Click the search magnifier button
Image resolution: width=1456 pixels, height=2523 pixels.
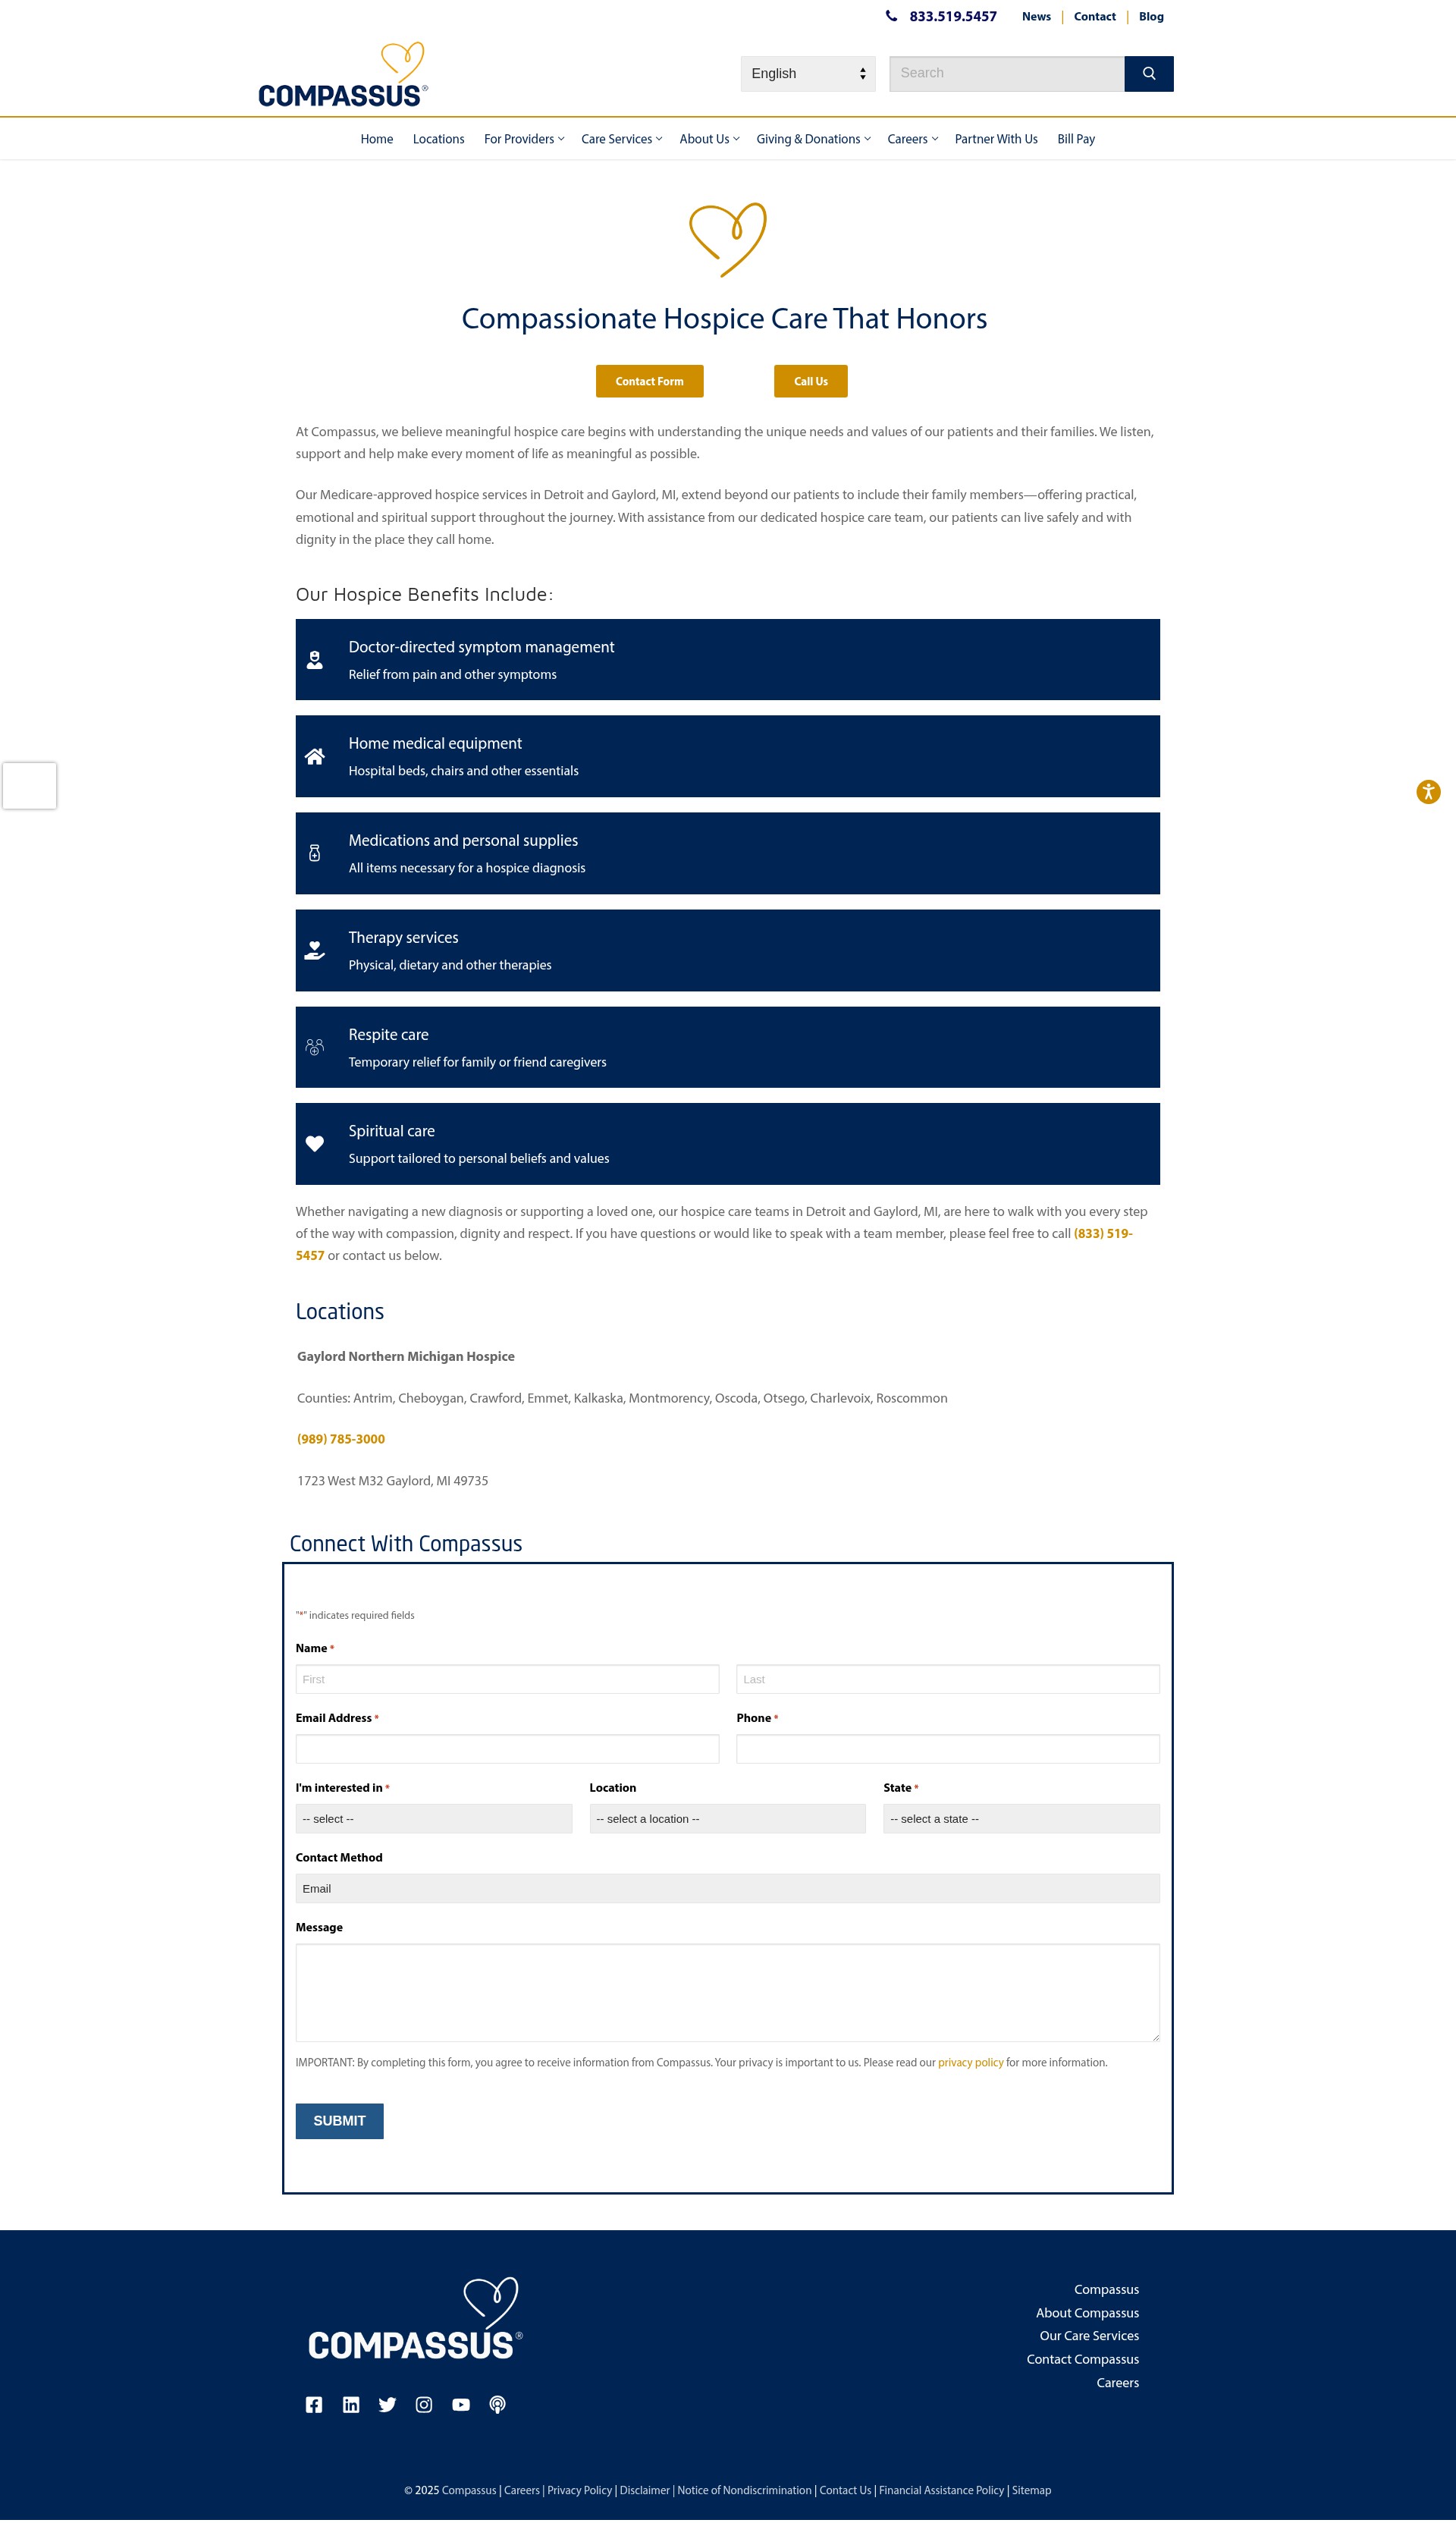1148,73
